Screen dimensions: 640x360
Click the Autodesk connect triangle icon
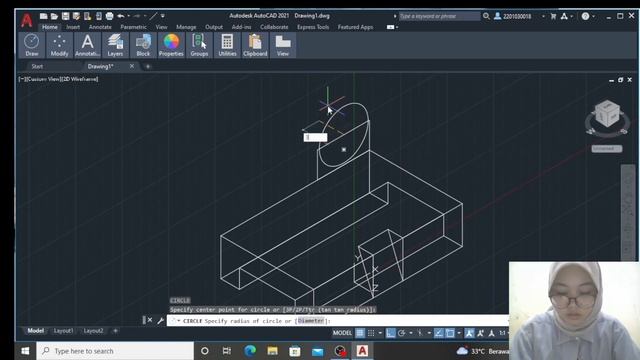pos(564,16)
